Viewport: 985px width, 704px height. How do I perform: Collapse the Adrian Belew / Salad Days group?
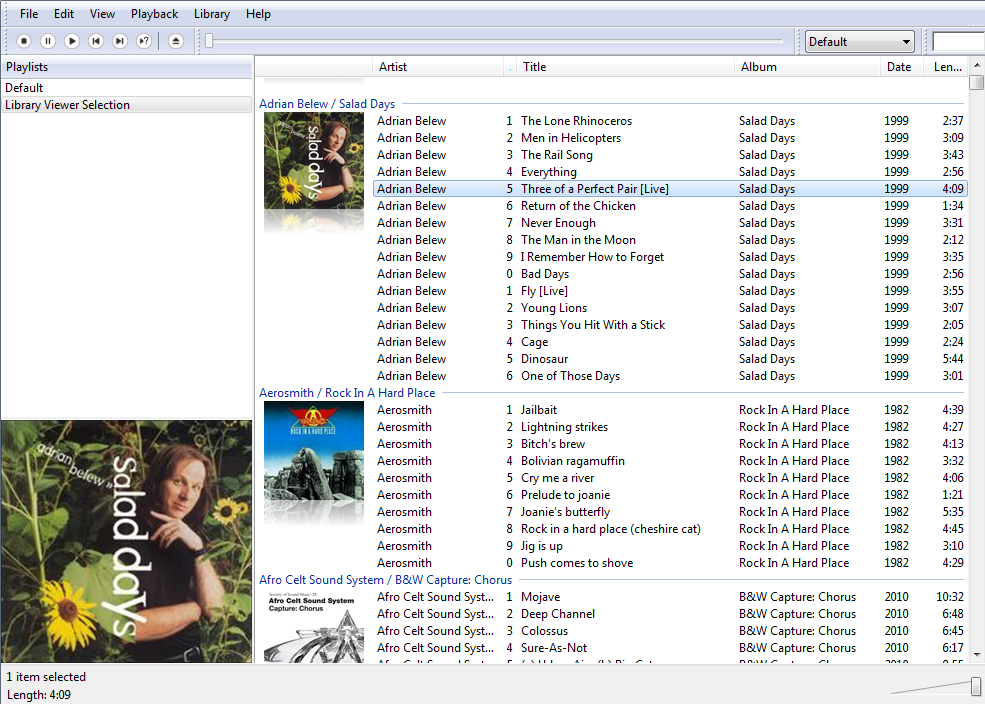coord(327,104)
